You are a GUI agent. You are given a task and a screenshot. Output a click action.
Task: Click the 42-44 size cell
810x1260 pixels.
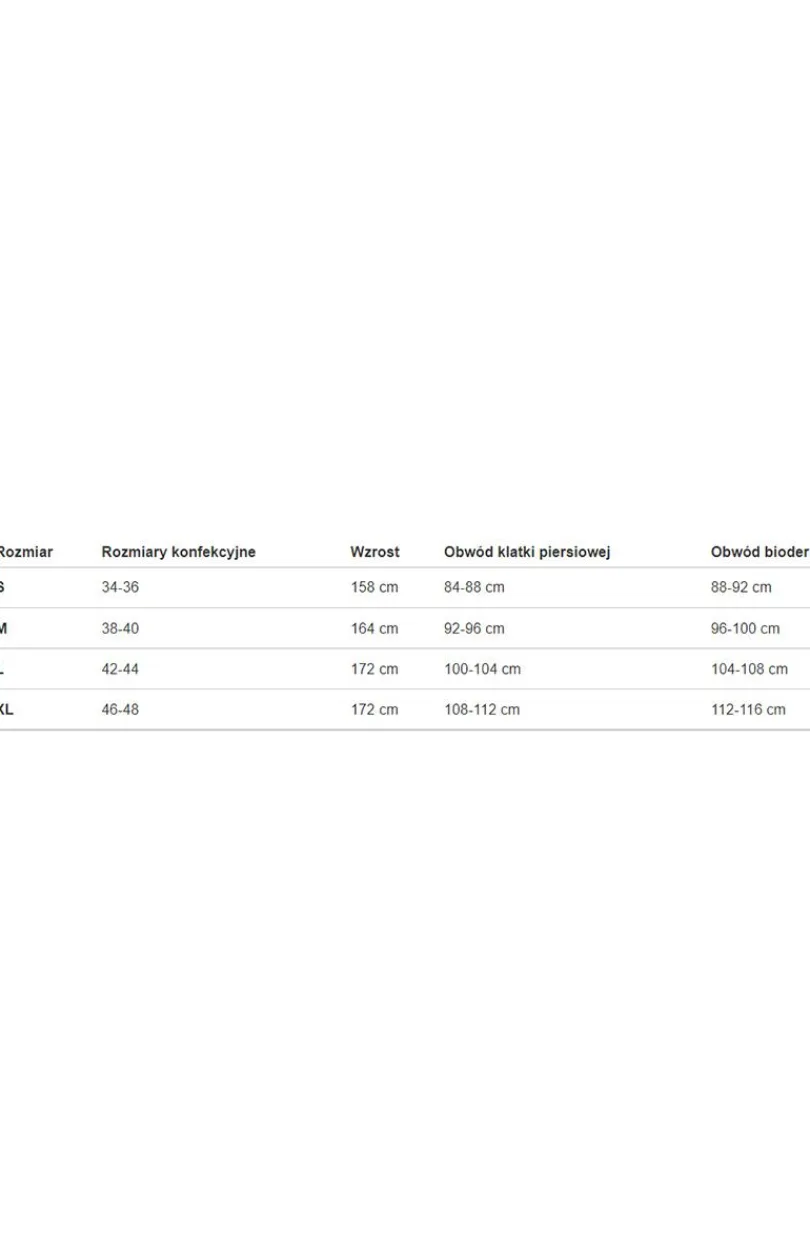pos(120,669)
